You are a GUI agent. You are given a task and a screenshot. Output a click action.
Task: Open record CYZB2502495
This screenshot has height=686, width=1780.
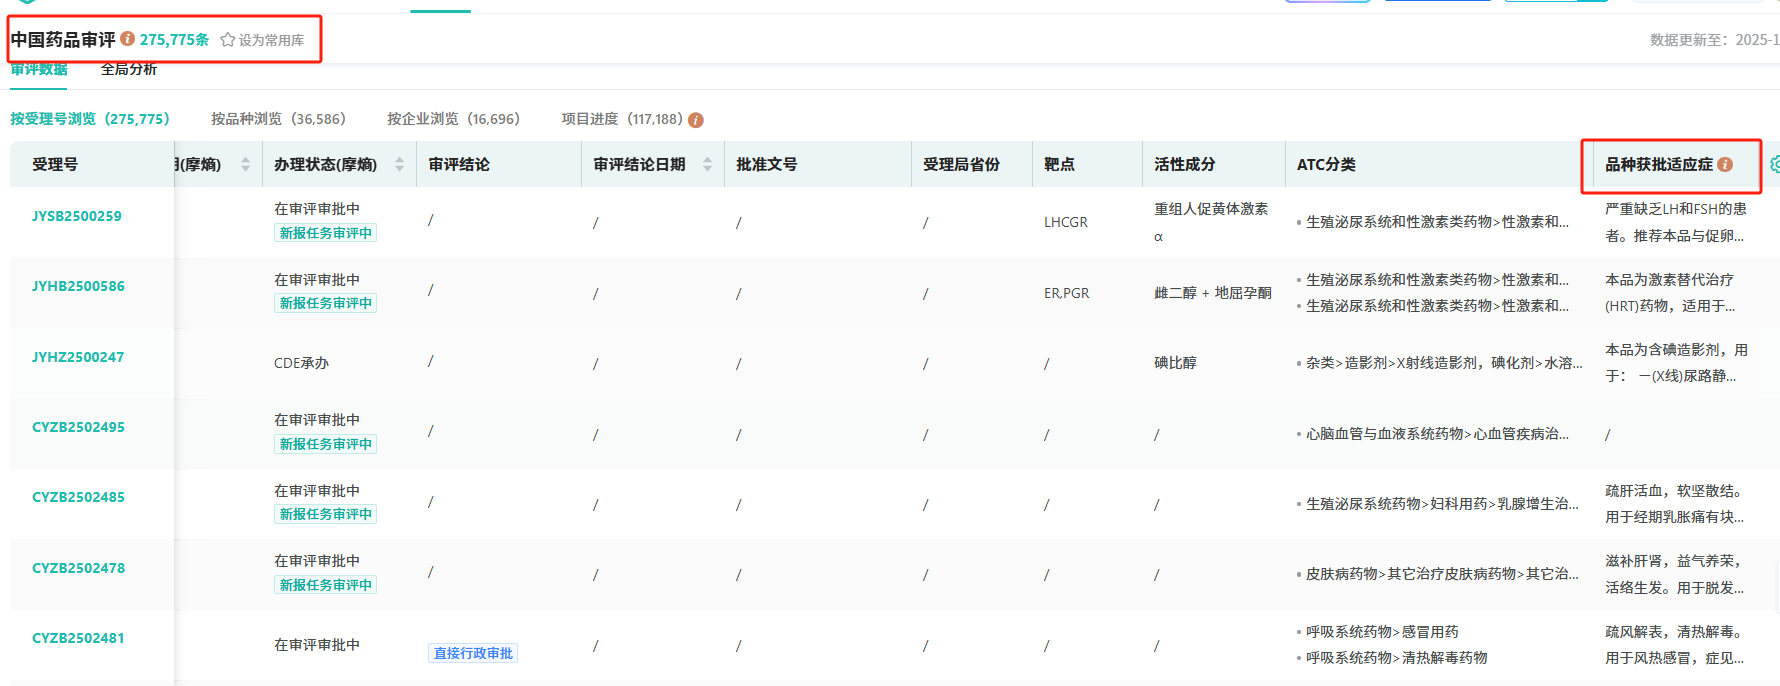point(78,427)
